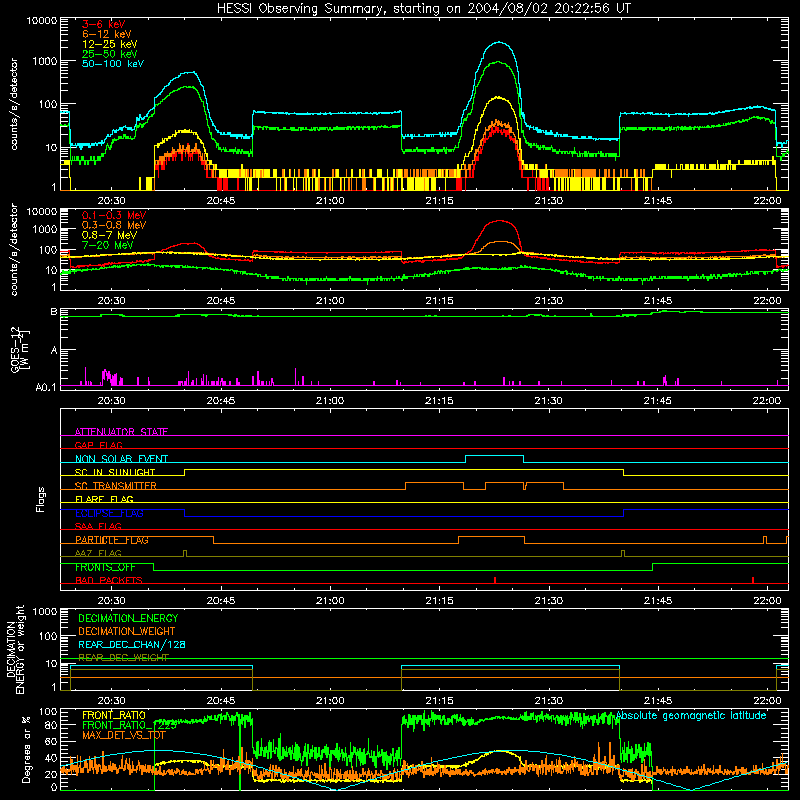Select the green 25-50 keV legend entry

click(109, 54)
